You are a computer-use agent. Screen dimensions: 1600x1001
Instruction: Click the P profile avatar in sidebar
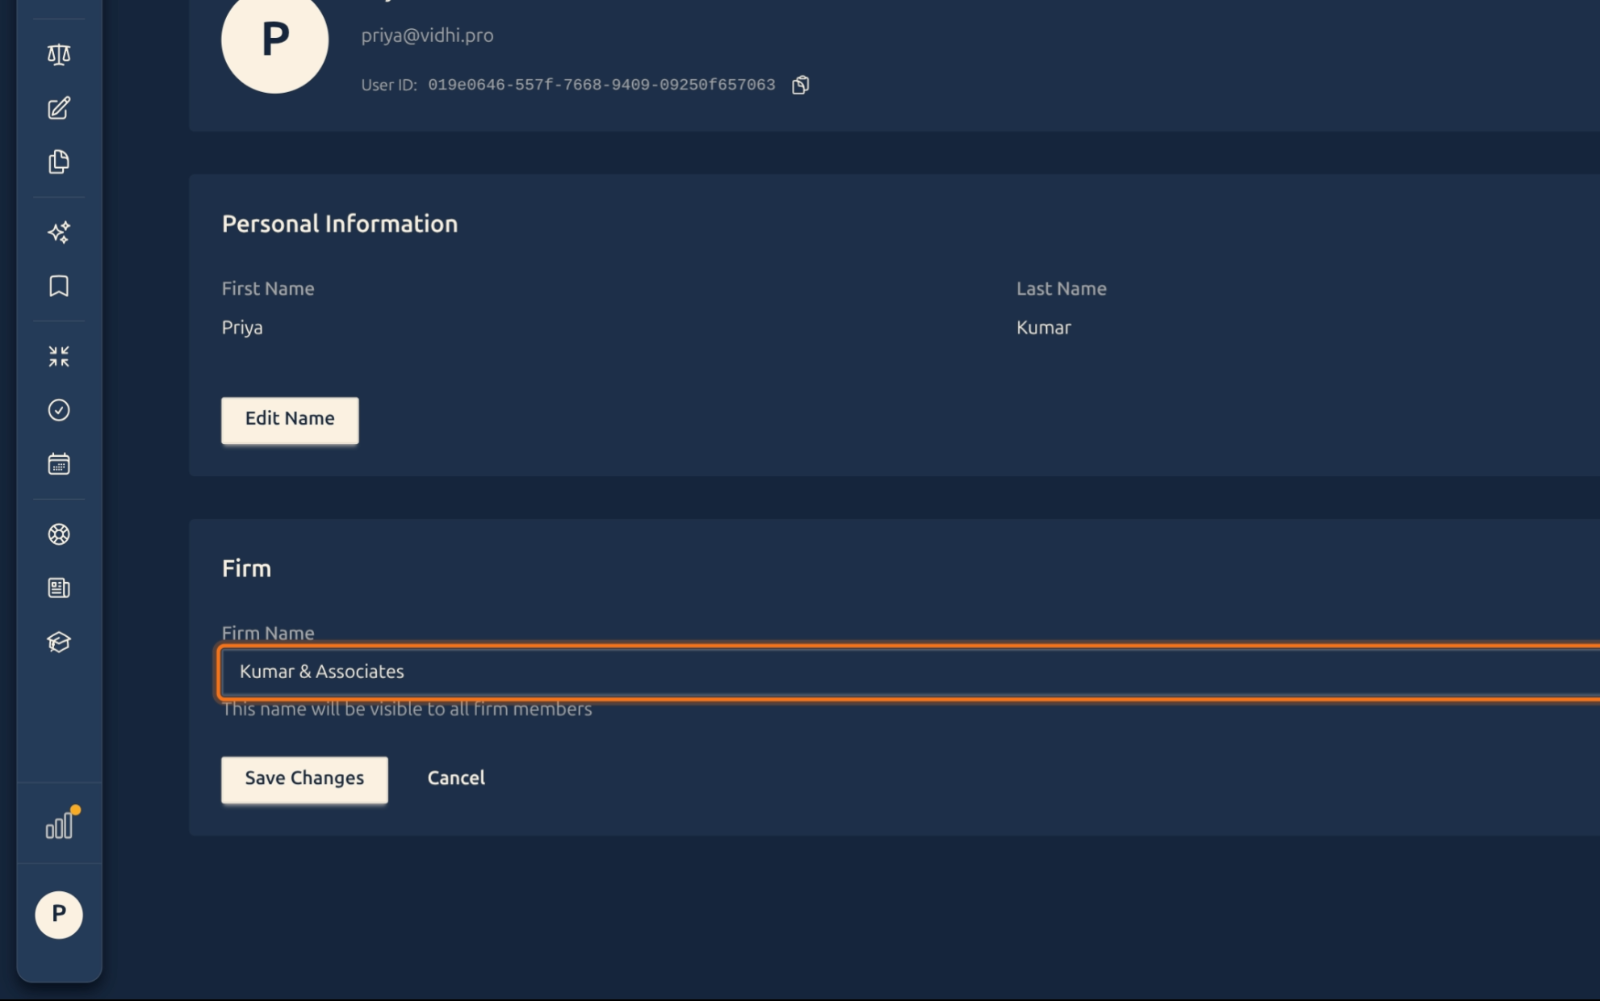[59, 914]
